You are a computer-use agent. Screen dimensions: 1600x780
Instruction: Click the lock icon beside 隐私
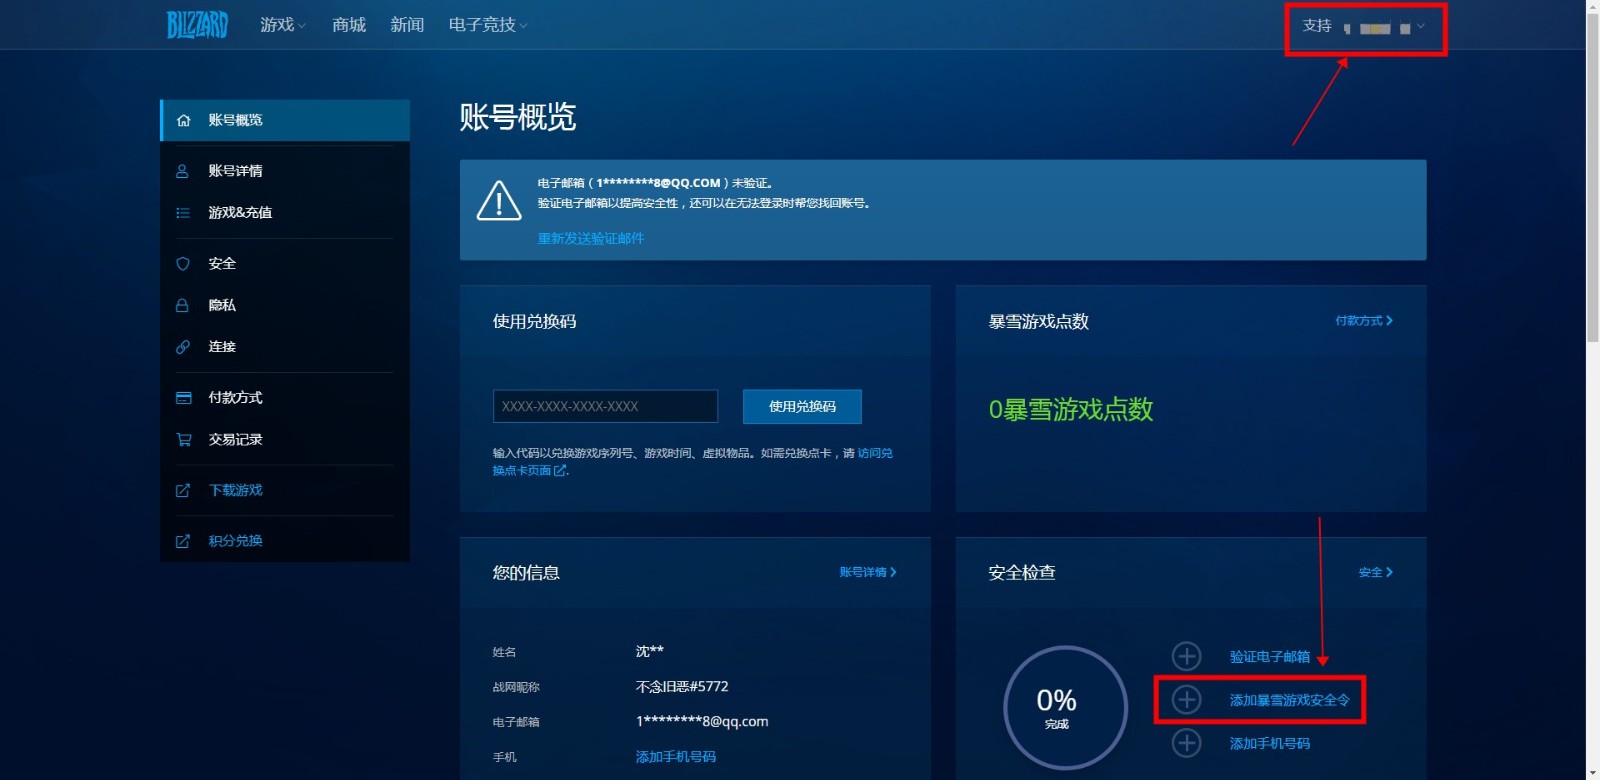(x=182, y=305)
